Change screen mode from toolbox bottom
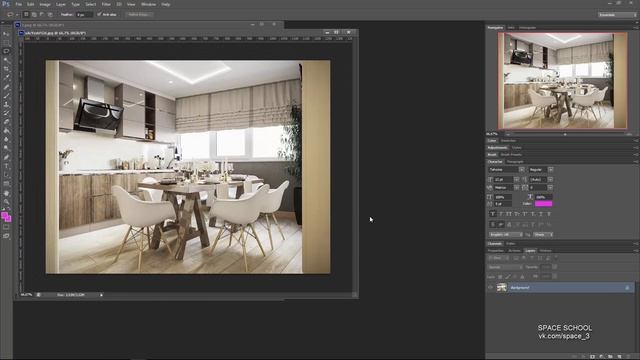The width and height of the screenshot is (640, 360). coord(6,236)
